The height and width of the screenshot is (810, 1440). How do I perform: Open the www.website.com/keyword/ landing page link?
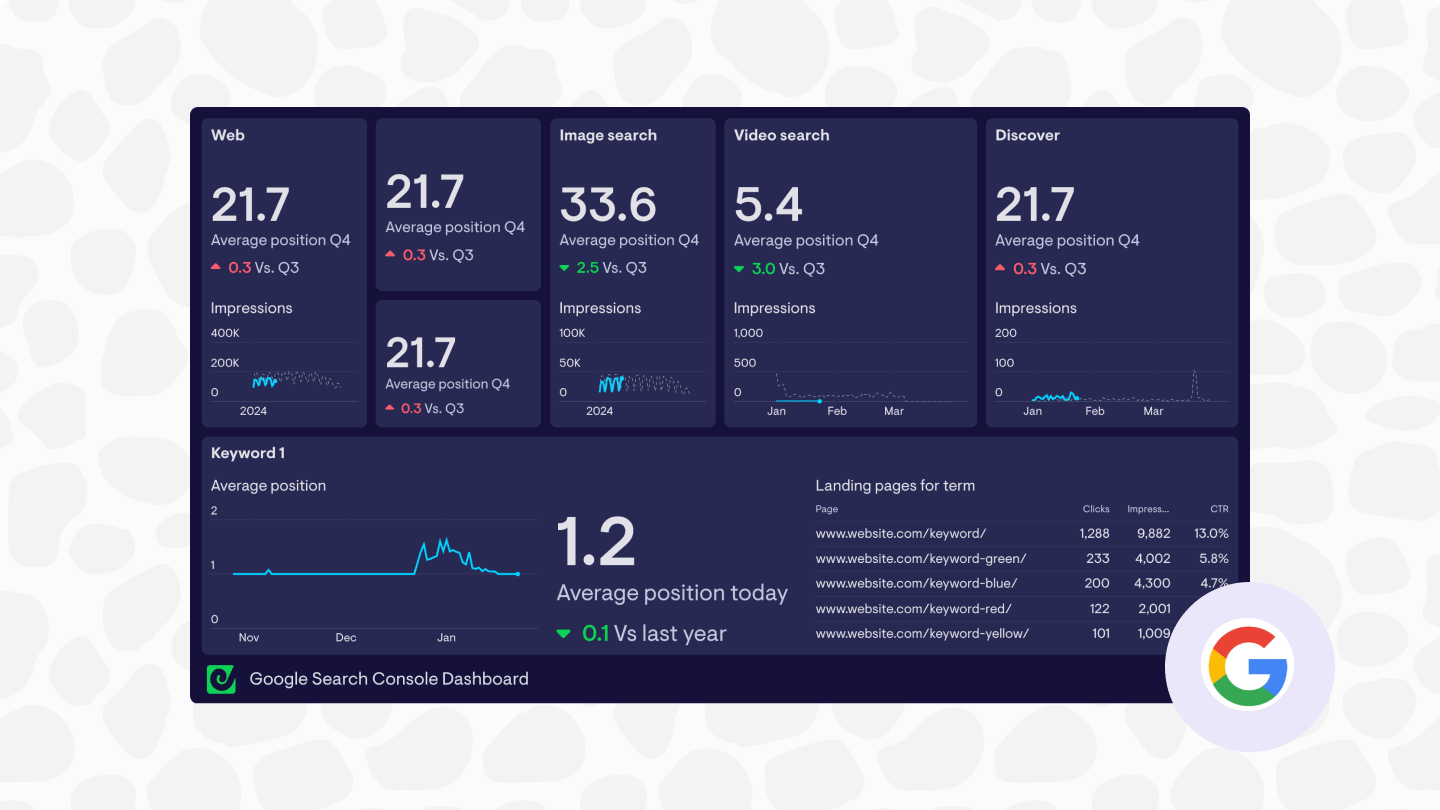(x=901, y=533)
